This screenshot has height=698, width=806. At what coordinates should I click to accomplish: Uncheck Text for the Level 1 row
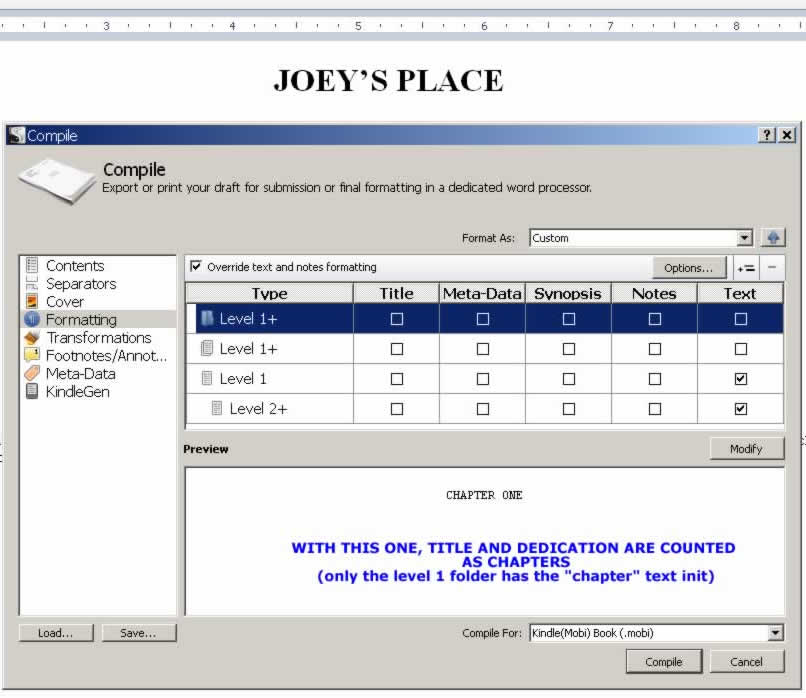click(x=740, y=379)
